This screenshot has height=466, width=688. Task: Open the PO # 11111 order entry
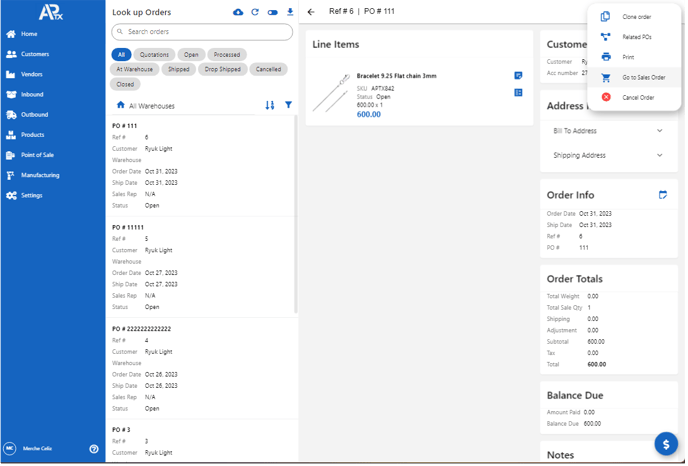(200, 267)
